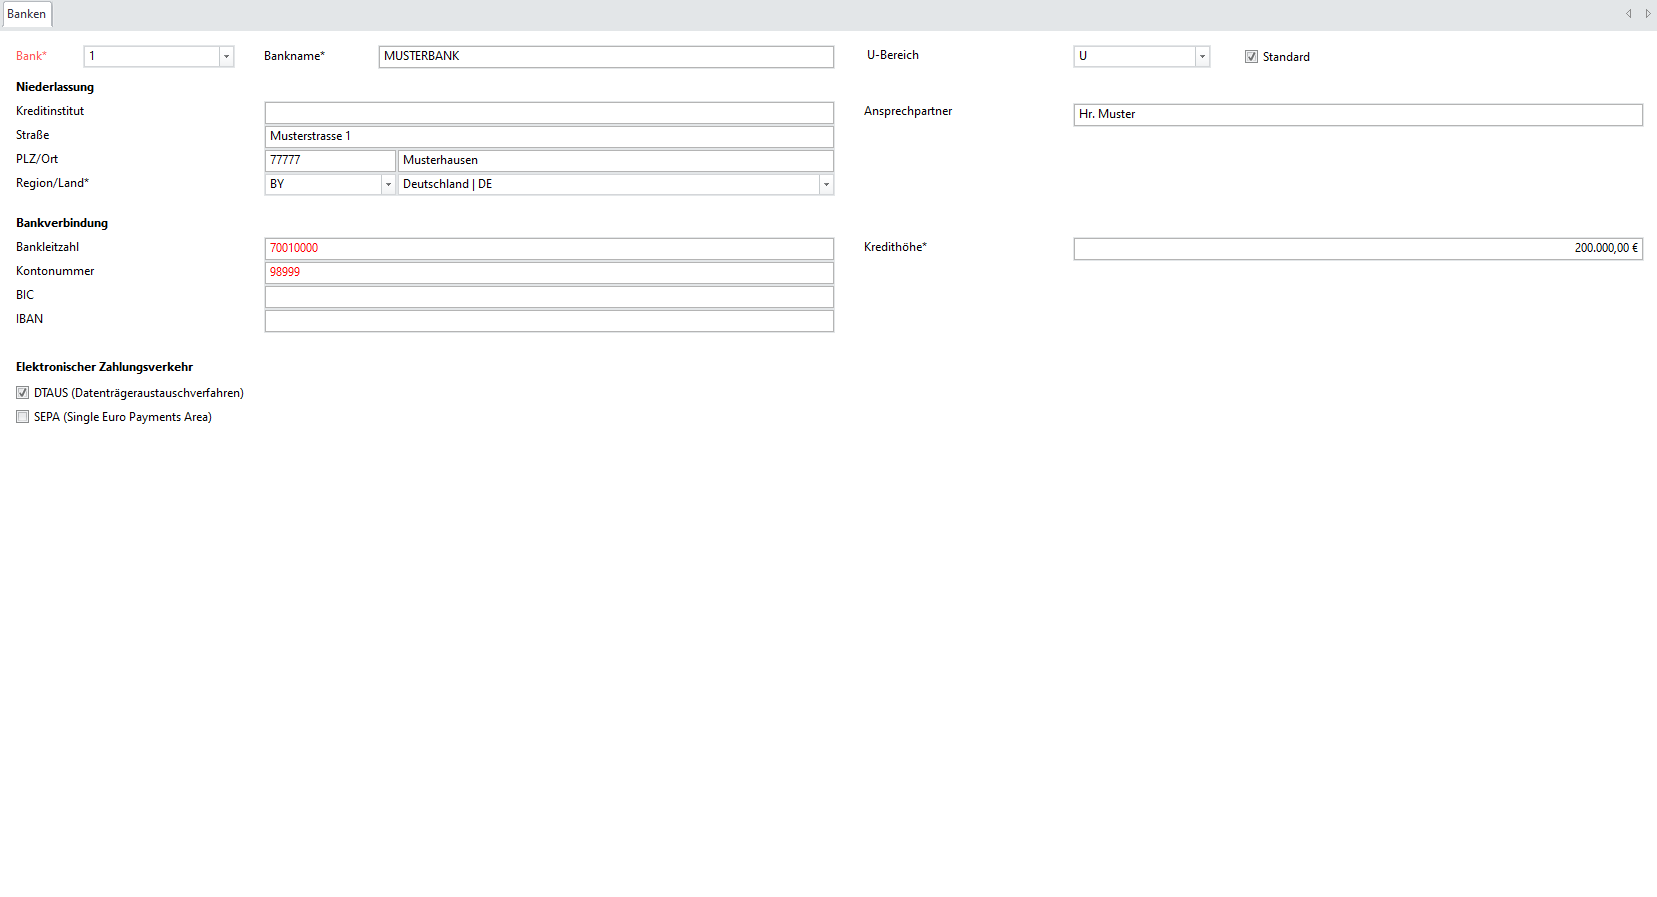Expand the U-Bereich dropdown

(1202, 57)
